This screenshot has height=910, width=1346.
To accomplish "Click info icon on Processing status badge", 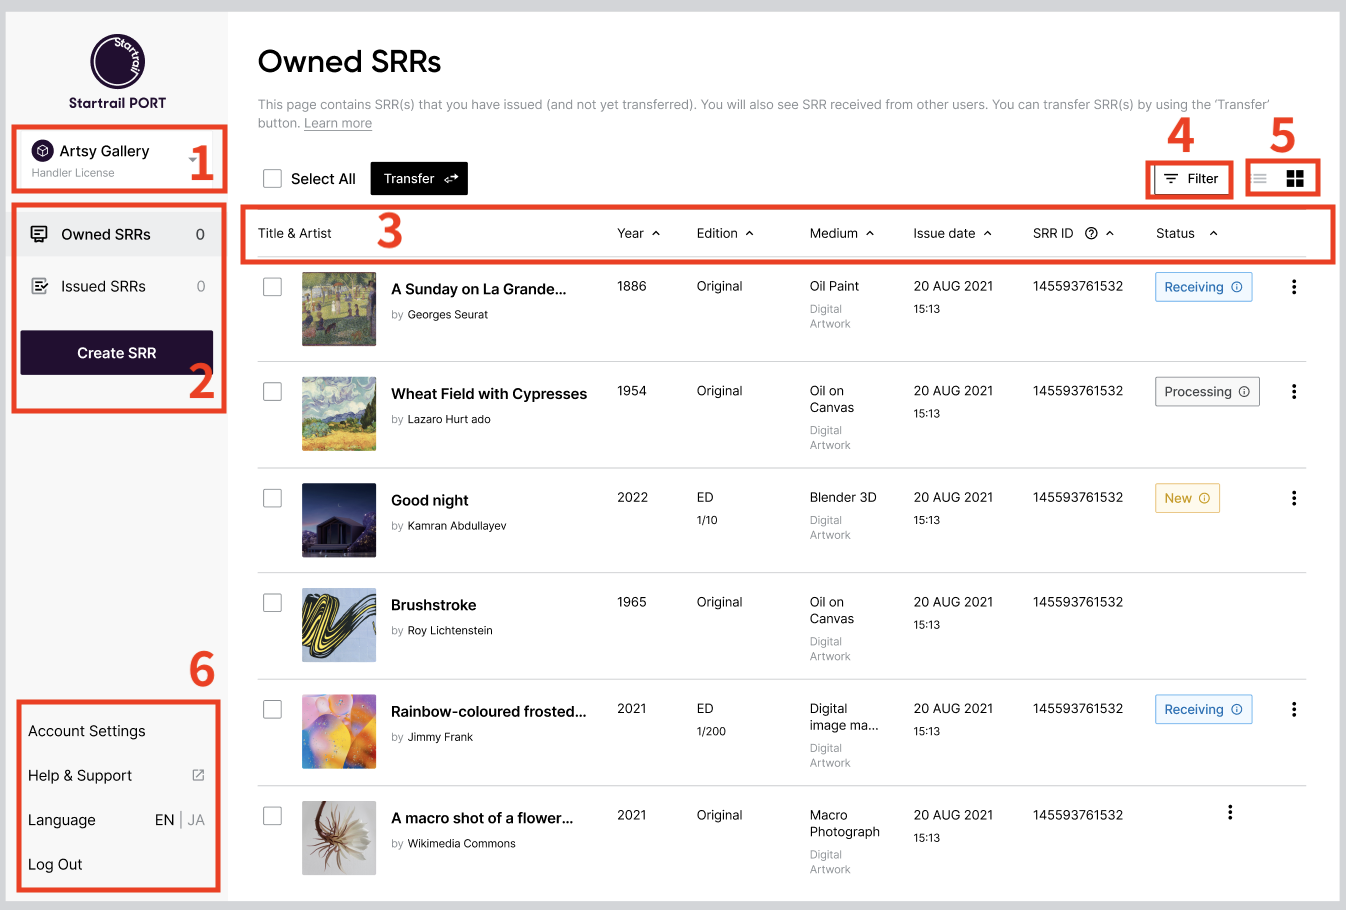I will pos(1244,392).
